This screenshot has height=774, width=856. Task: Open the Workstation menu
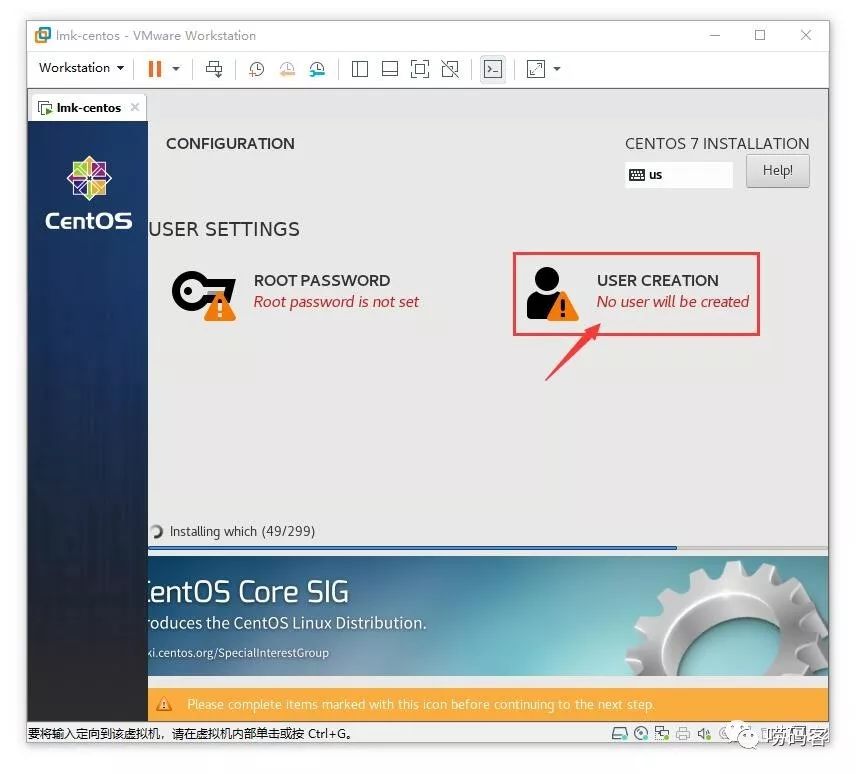pos(81,68)
